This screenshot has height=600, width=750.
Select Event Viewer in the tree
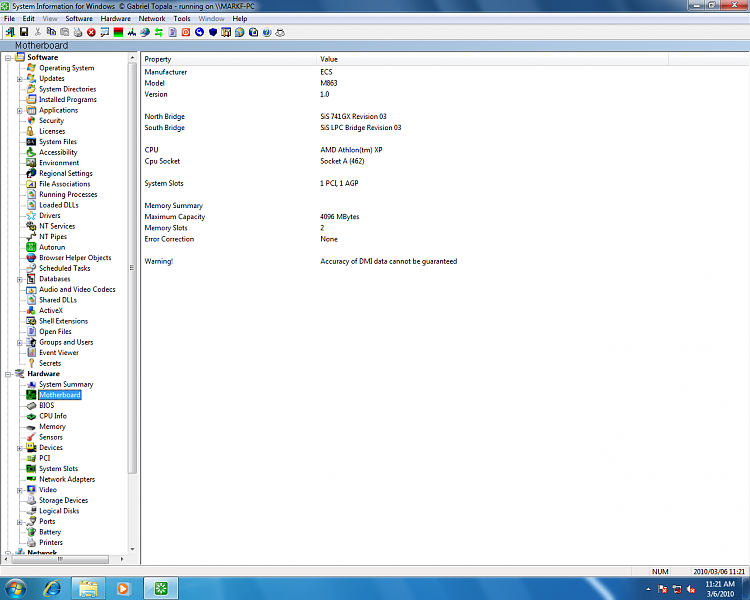59,353
